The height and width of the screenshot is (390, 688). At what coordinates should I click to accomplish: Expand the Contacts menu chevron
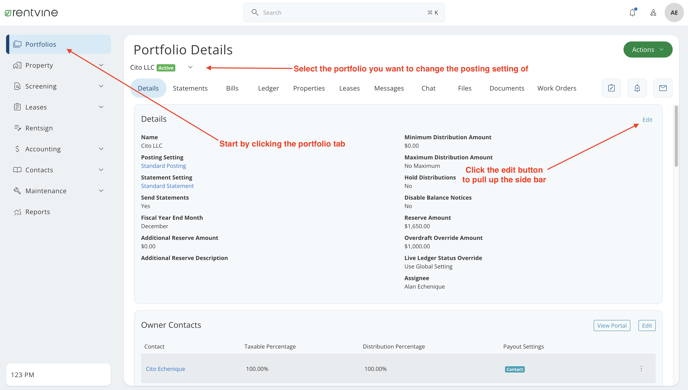(x=101, y=170)
